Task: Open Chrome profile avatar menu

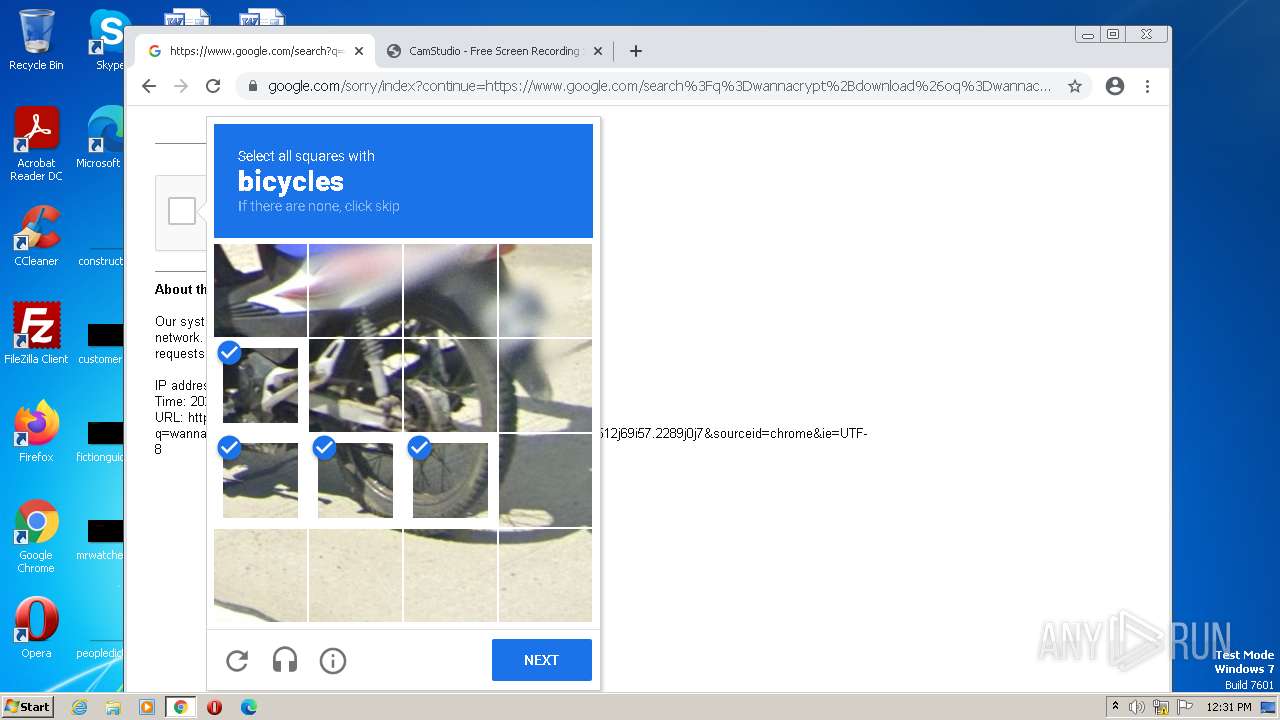Action: pos(1115,86)
